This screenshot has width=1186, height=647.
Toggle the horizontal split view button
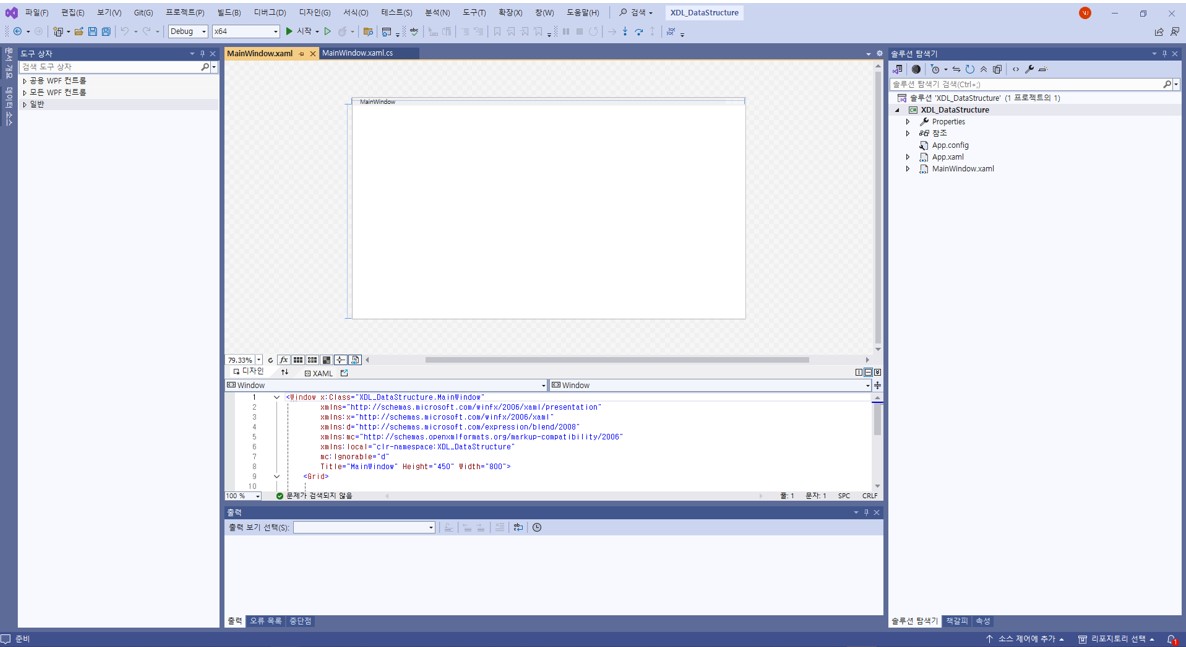tap(868, 372)
